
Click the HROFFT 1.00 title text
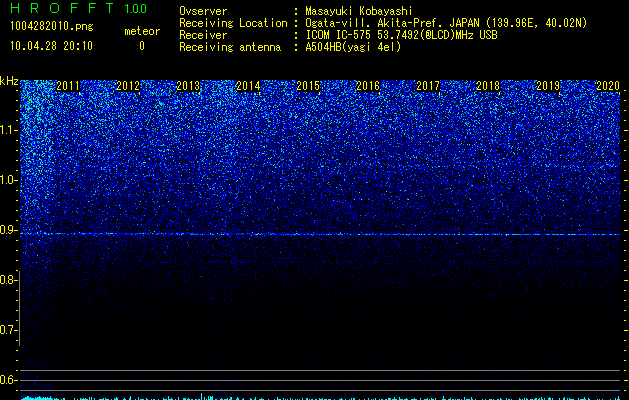point(78,8)
